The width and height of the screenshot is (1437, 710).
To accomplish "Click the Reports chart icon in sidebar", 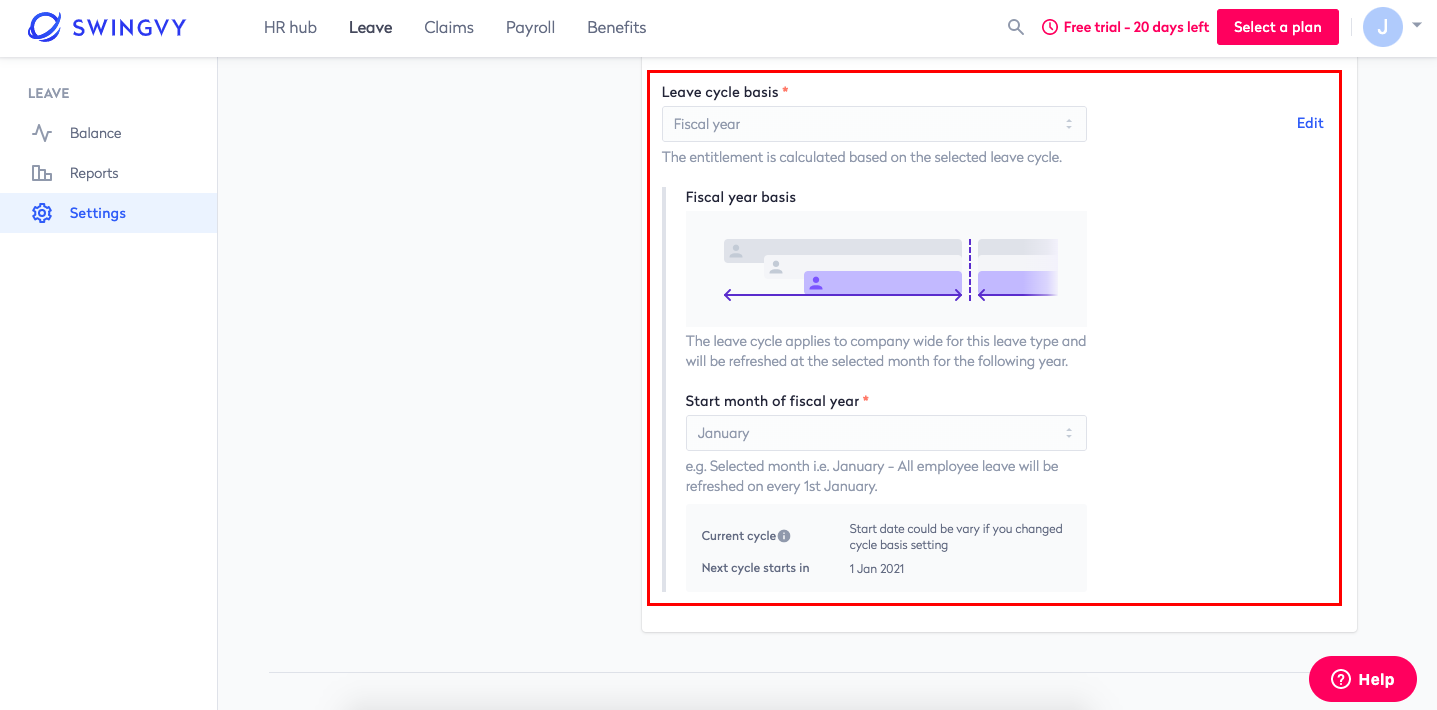I will tap(42, 173).
